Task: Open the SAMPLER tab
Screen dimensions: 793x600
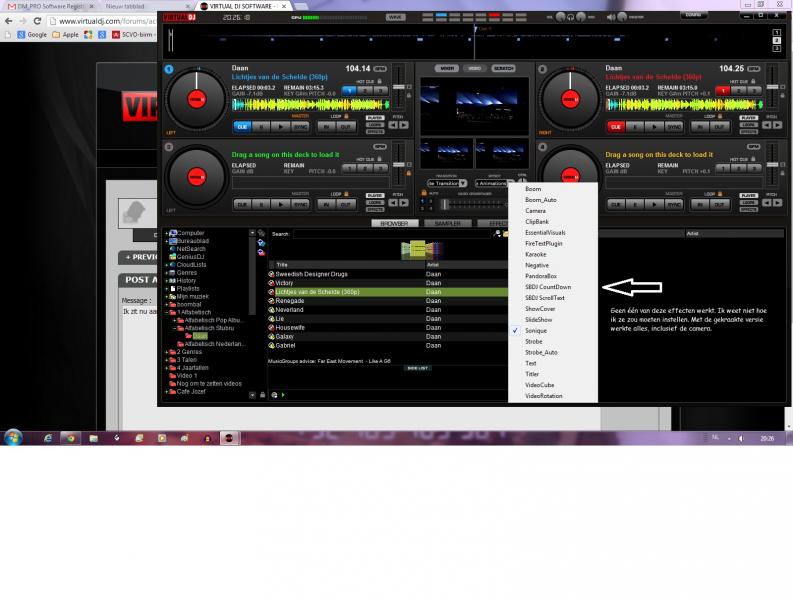Action: [447, 223]
